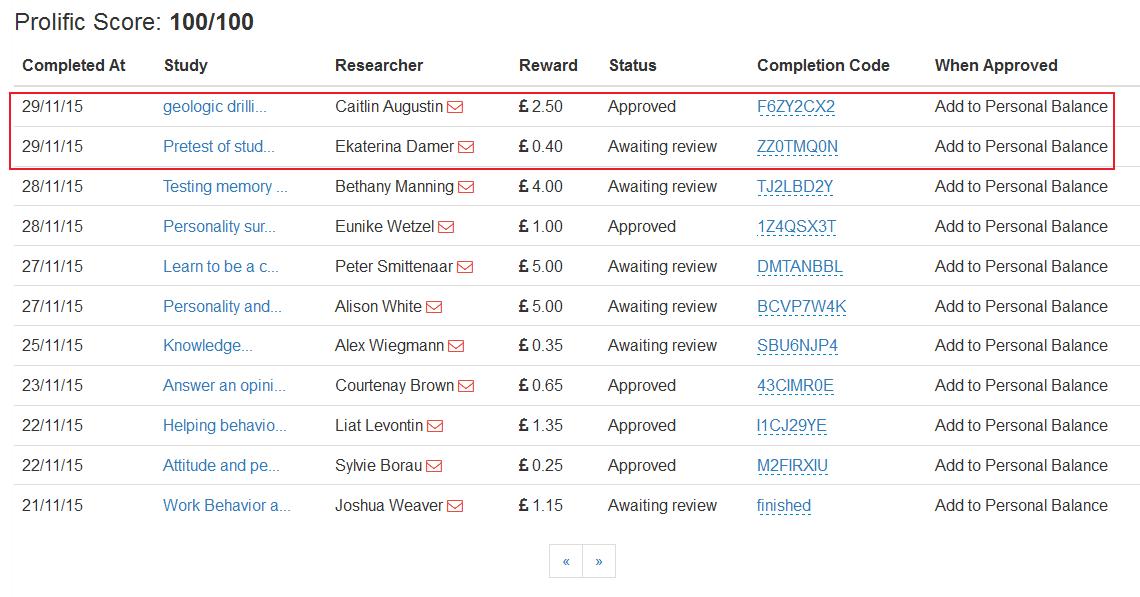Go to the next page of results
1140x597 pixels.
click(598, 561)
